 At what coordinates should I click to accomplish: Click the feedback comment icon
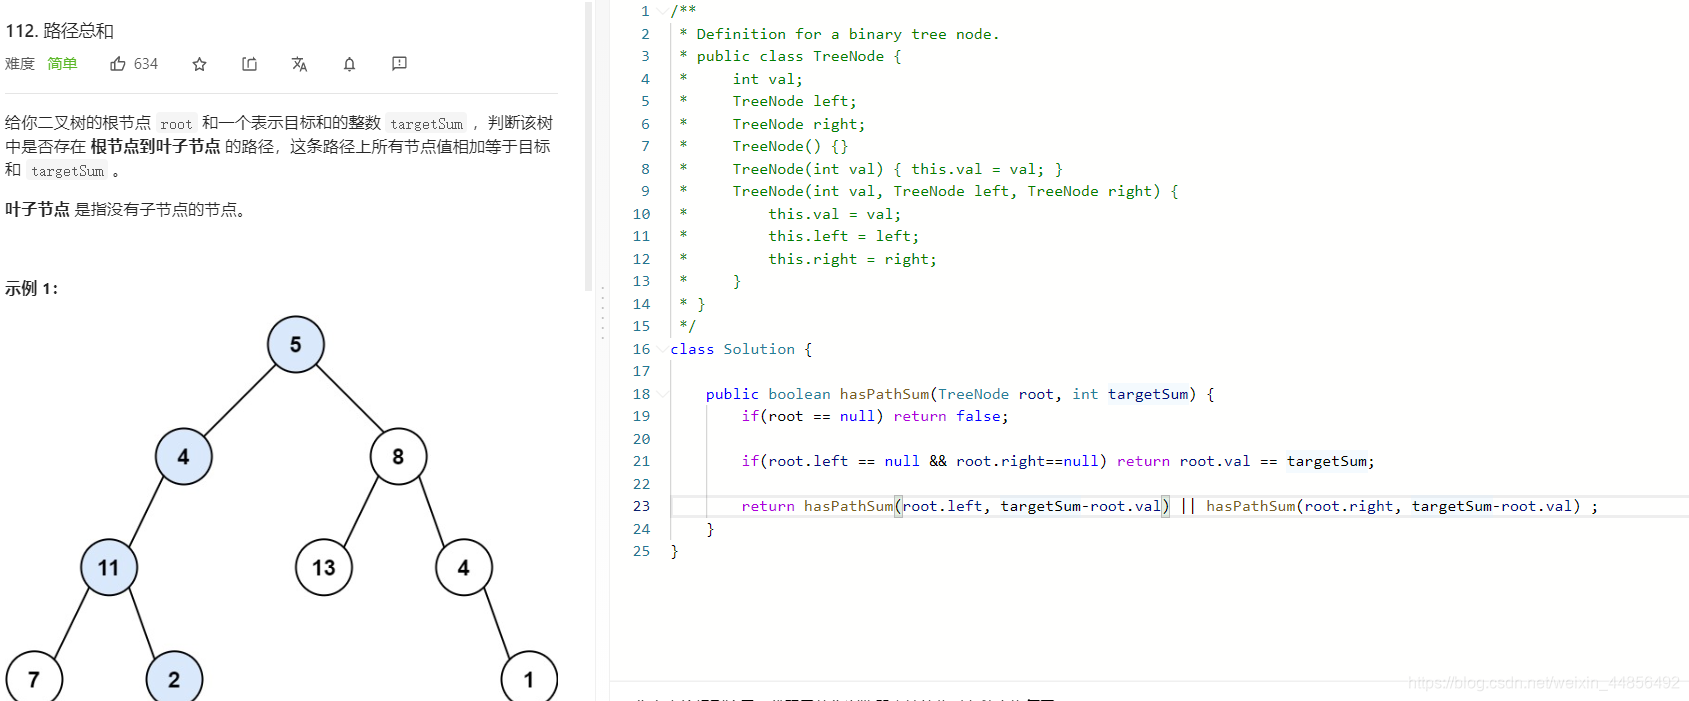[399, 64]
